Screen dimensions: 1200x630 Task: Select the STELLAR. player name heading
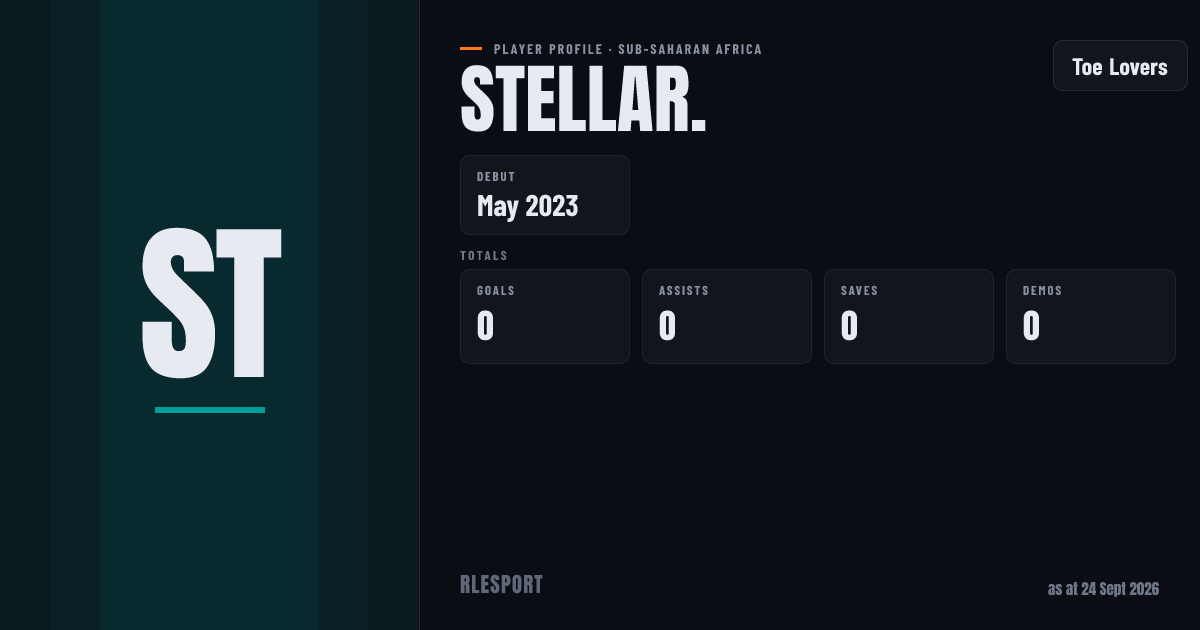click(583, 100)
